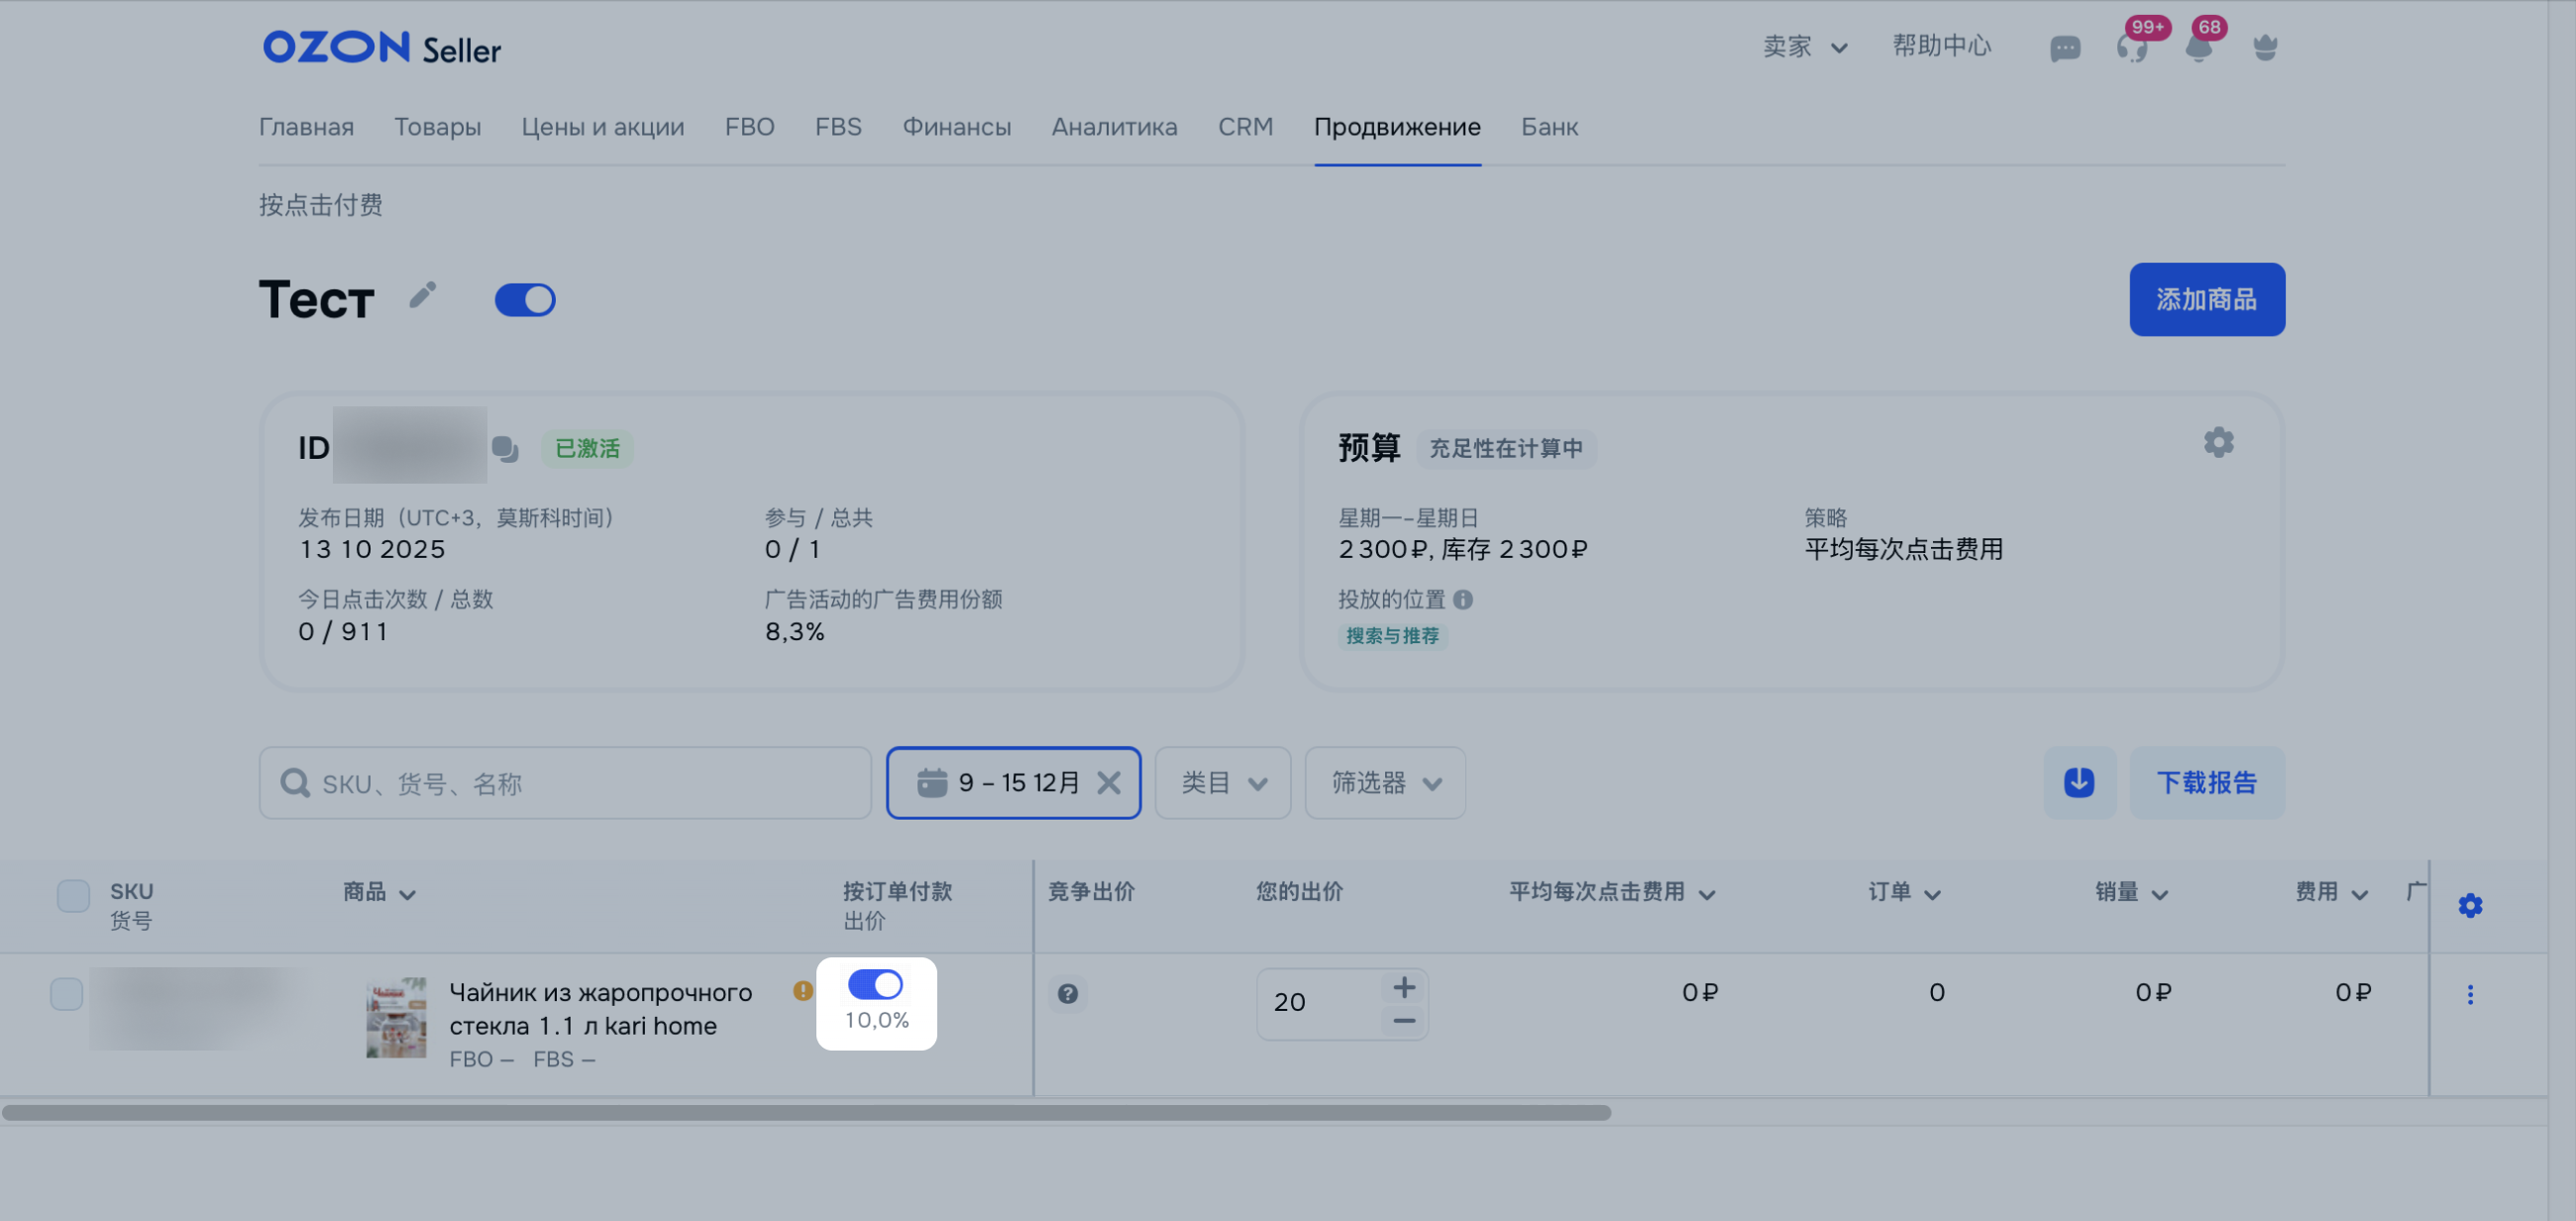Check the select-all SKU header checkbox
This screenshot has width=2576, height=1221.
pyautogui.click(x=73, y=895)
